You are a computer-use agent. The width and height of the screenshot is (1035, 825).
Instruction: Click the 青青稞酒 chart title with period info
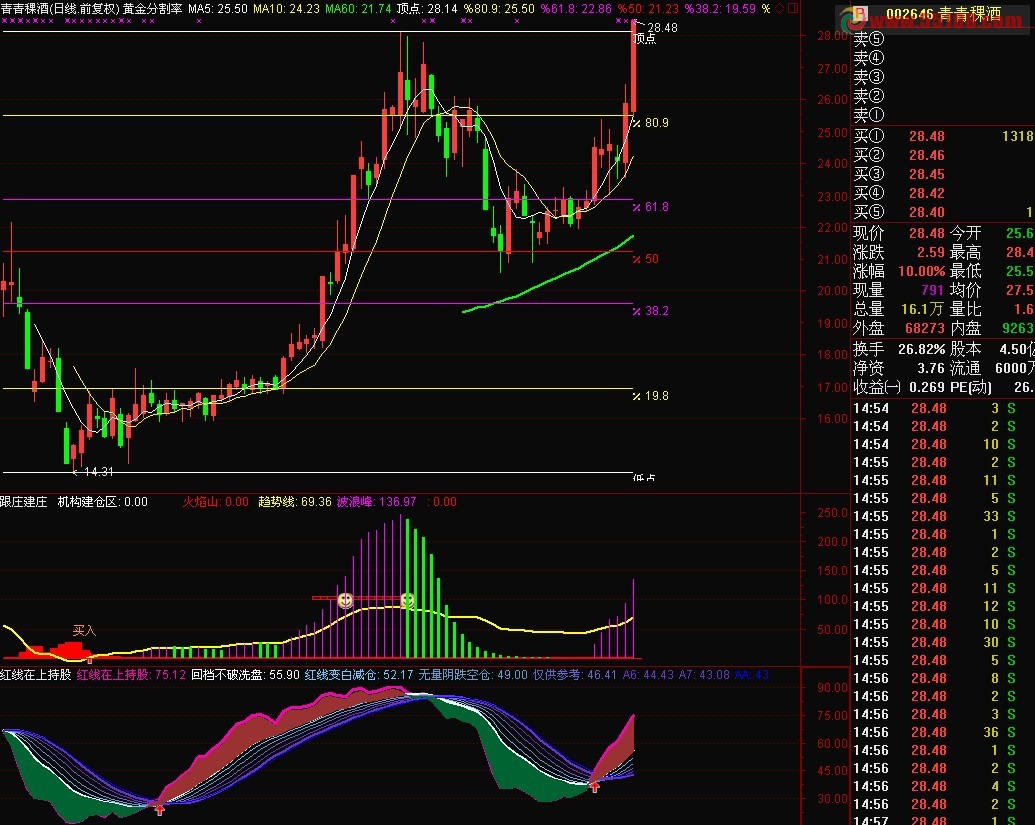60,9
